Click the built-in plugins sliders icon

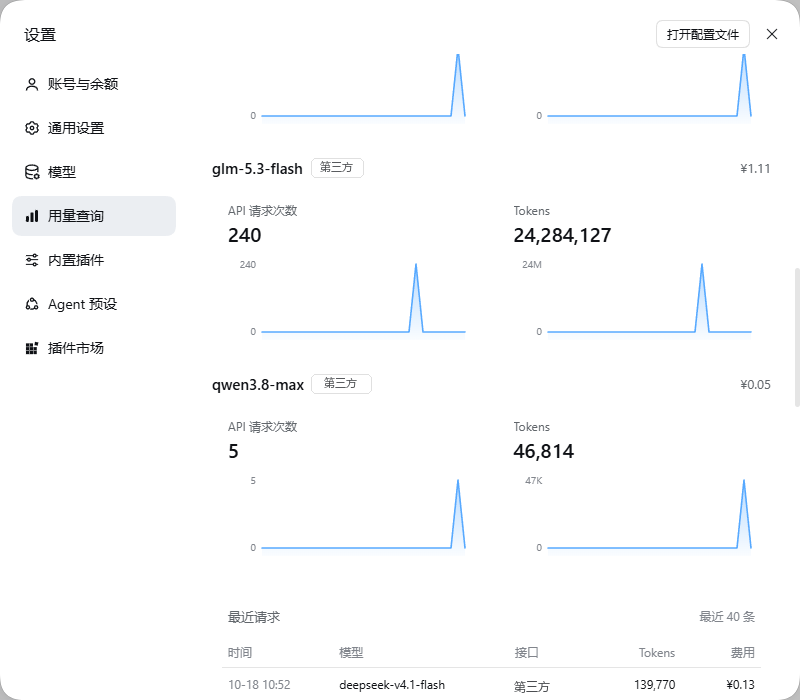[32, 260]
